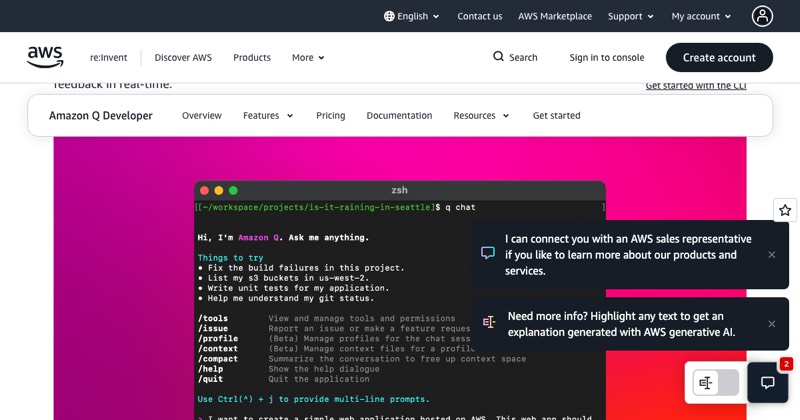Click the /issue command text
The height and width of the screenshot is (420, 800).
click(213, 329)
